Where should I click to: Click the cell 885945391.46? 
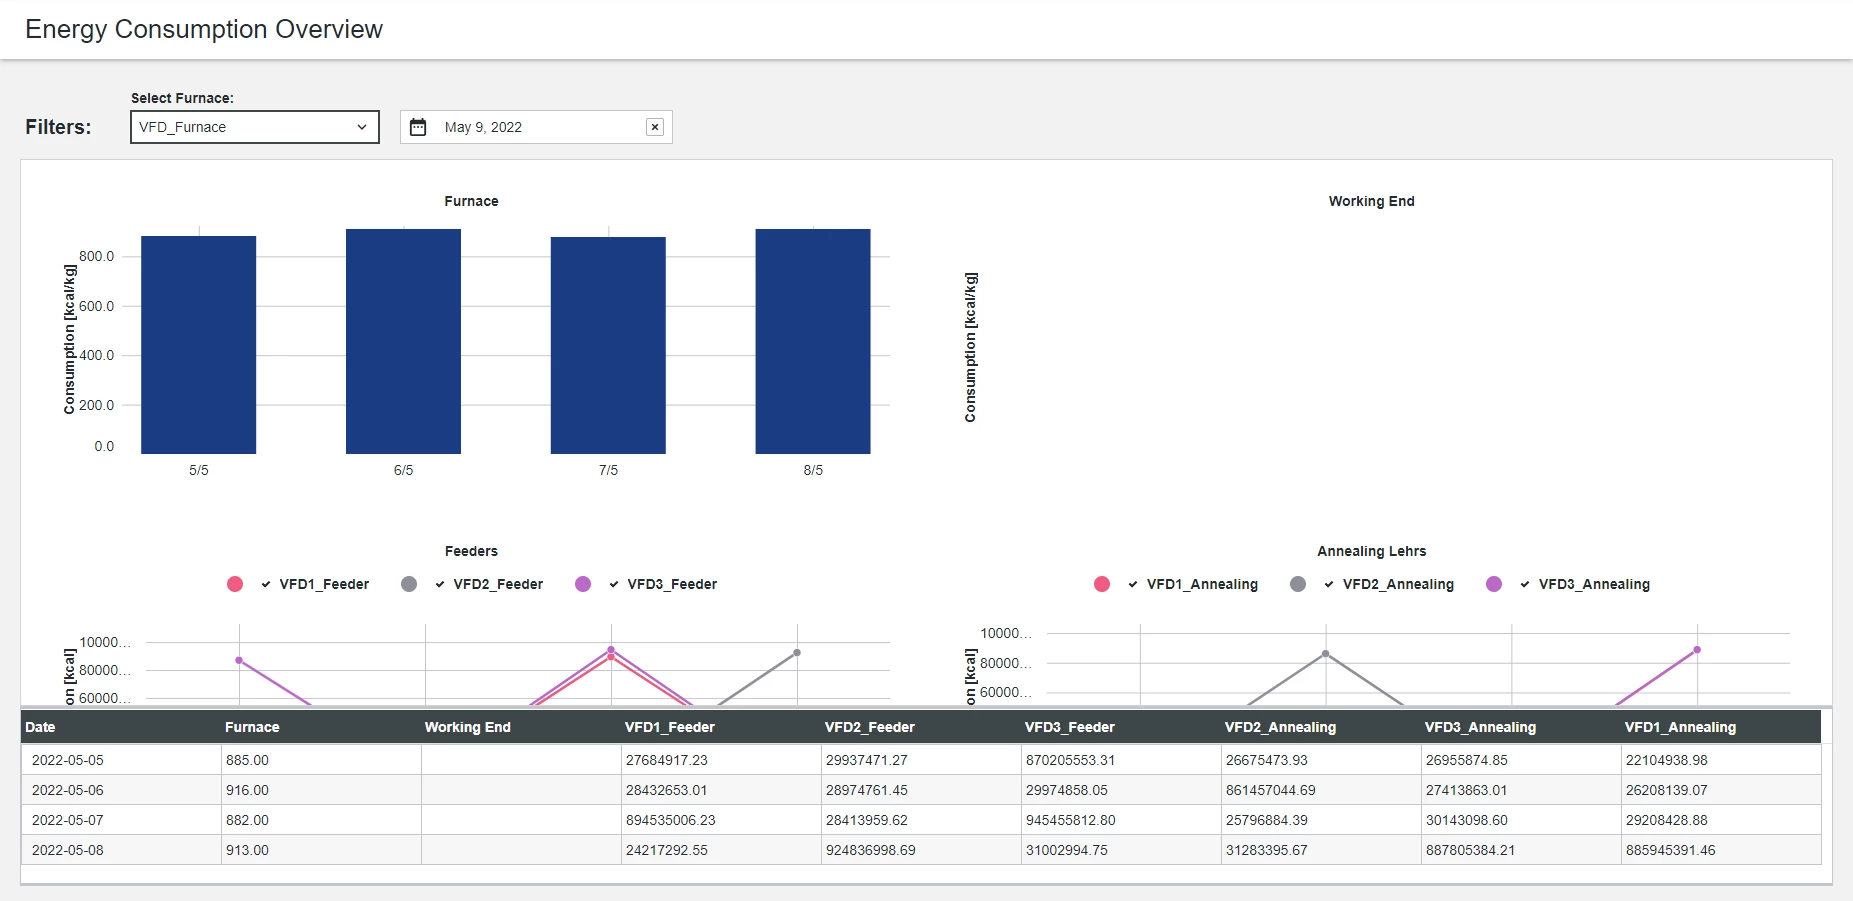1721,850
